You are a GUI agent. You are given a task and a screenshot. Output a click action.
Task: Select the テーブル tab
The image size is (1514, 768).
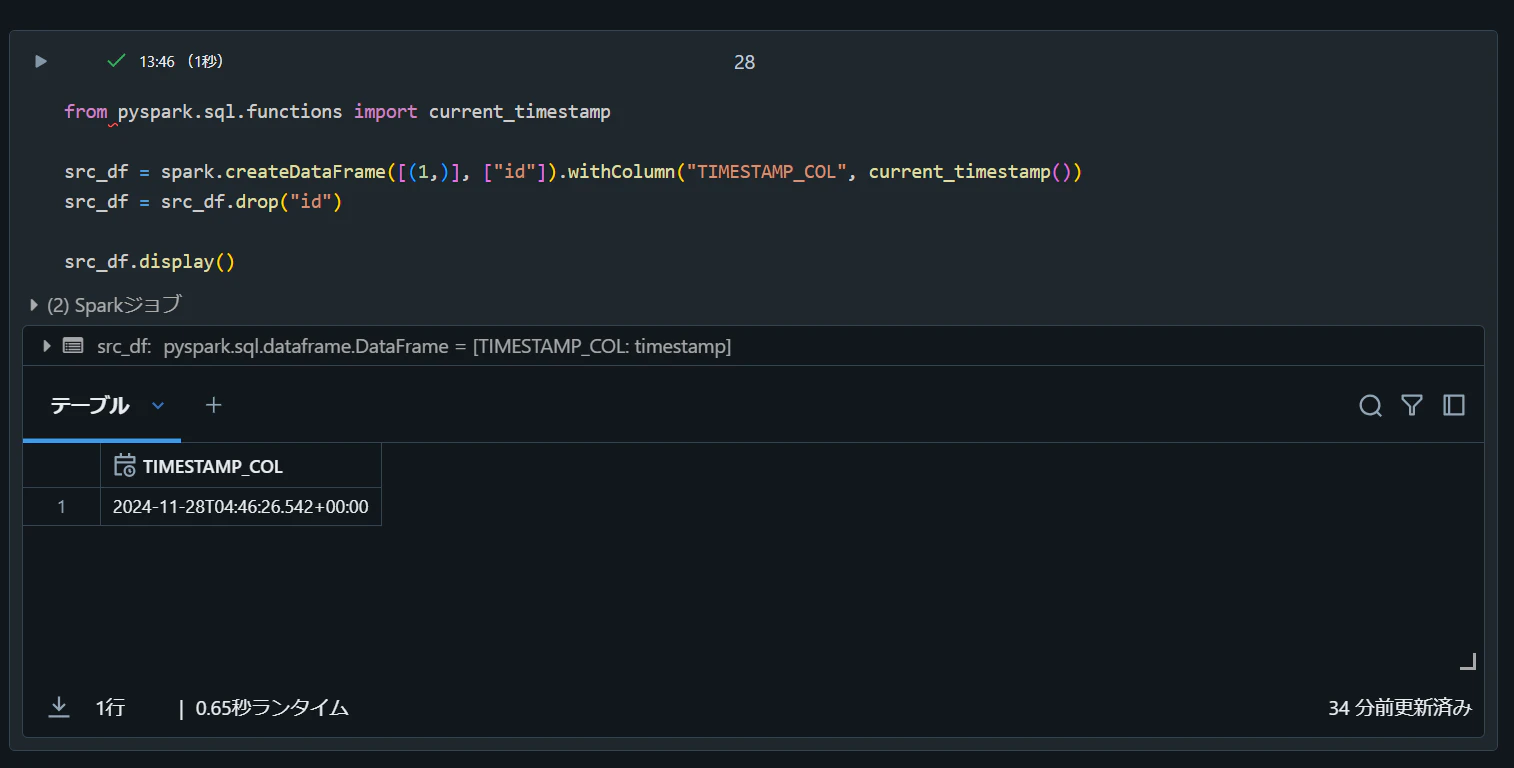click(90, 405)
